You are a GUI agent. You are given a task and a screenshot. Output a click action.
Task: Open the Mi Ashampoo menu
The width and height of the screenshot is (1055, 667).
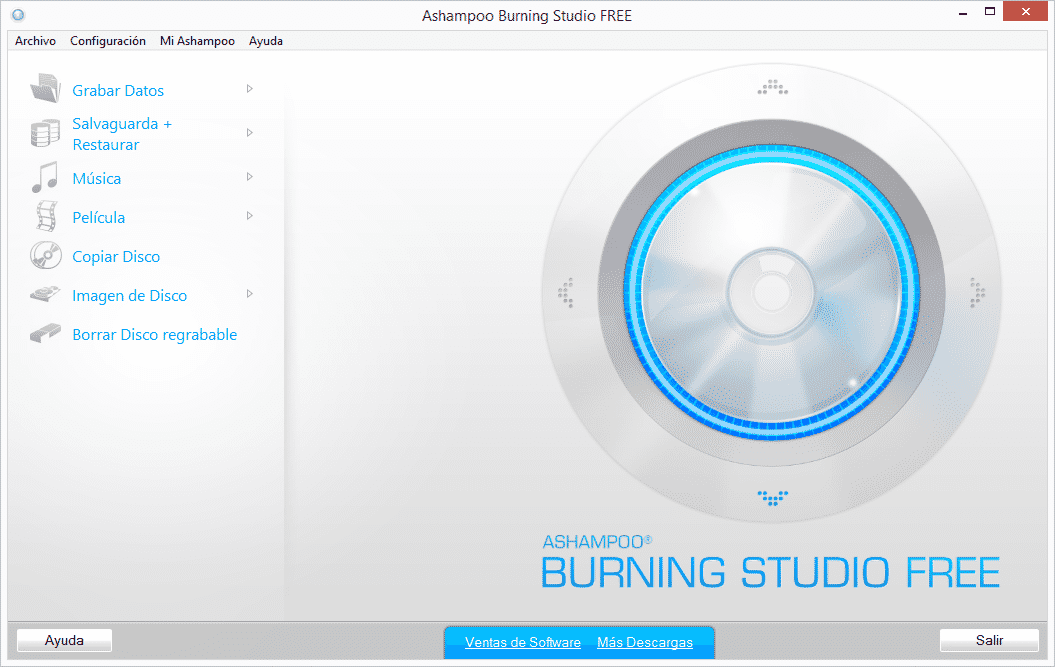point(197,41)
